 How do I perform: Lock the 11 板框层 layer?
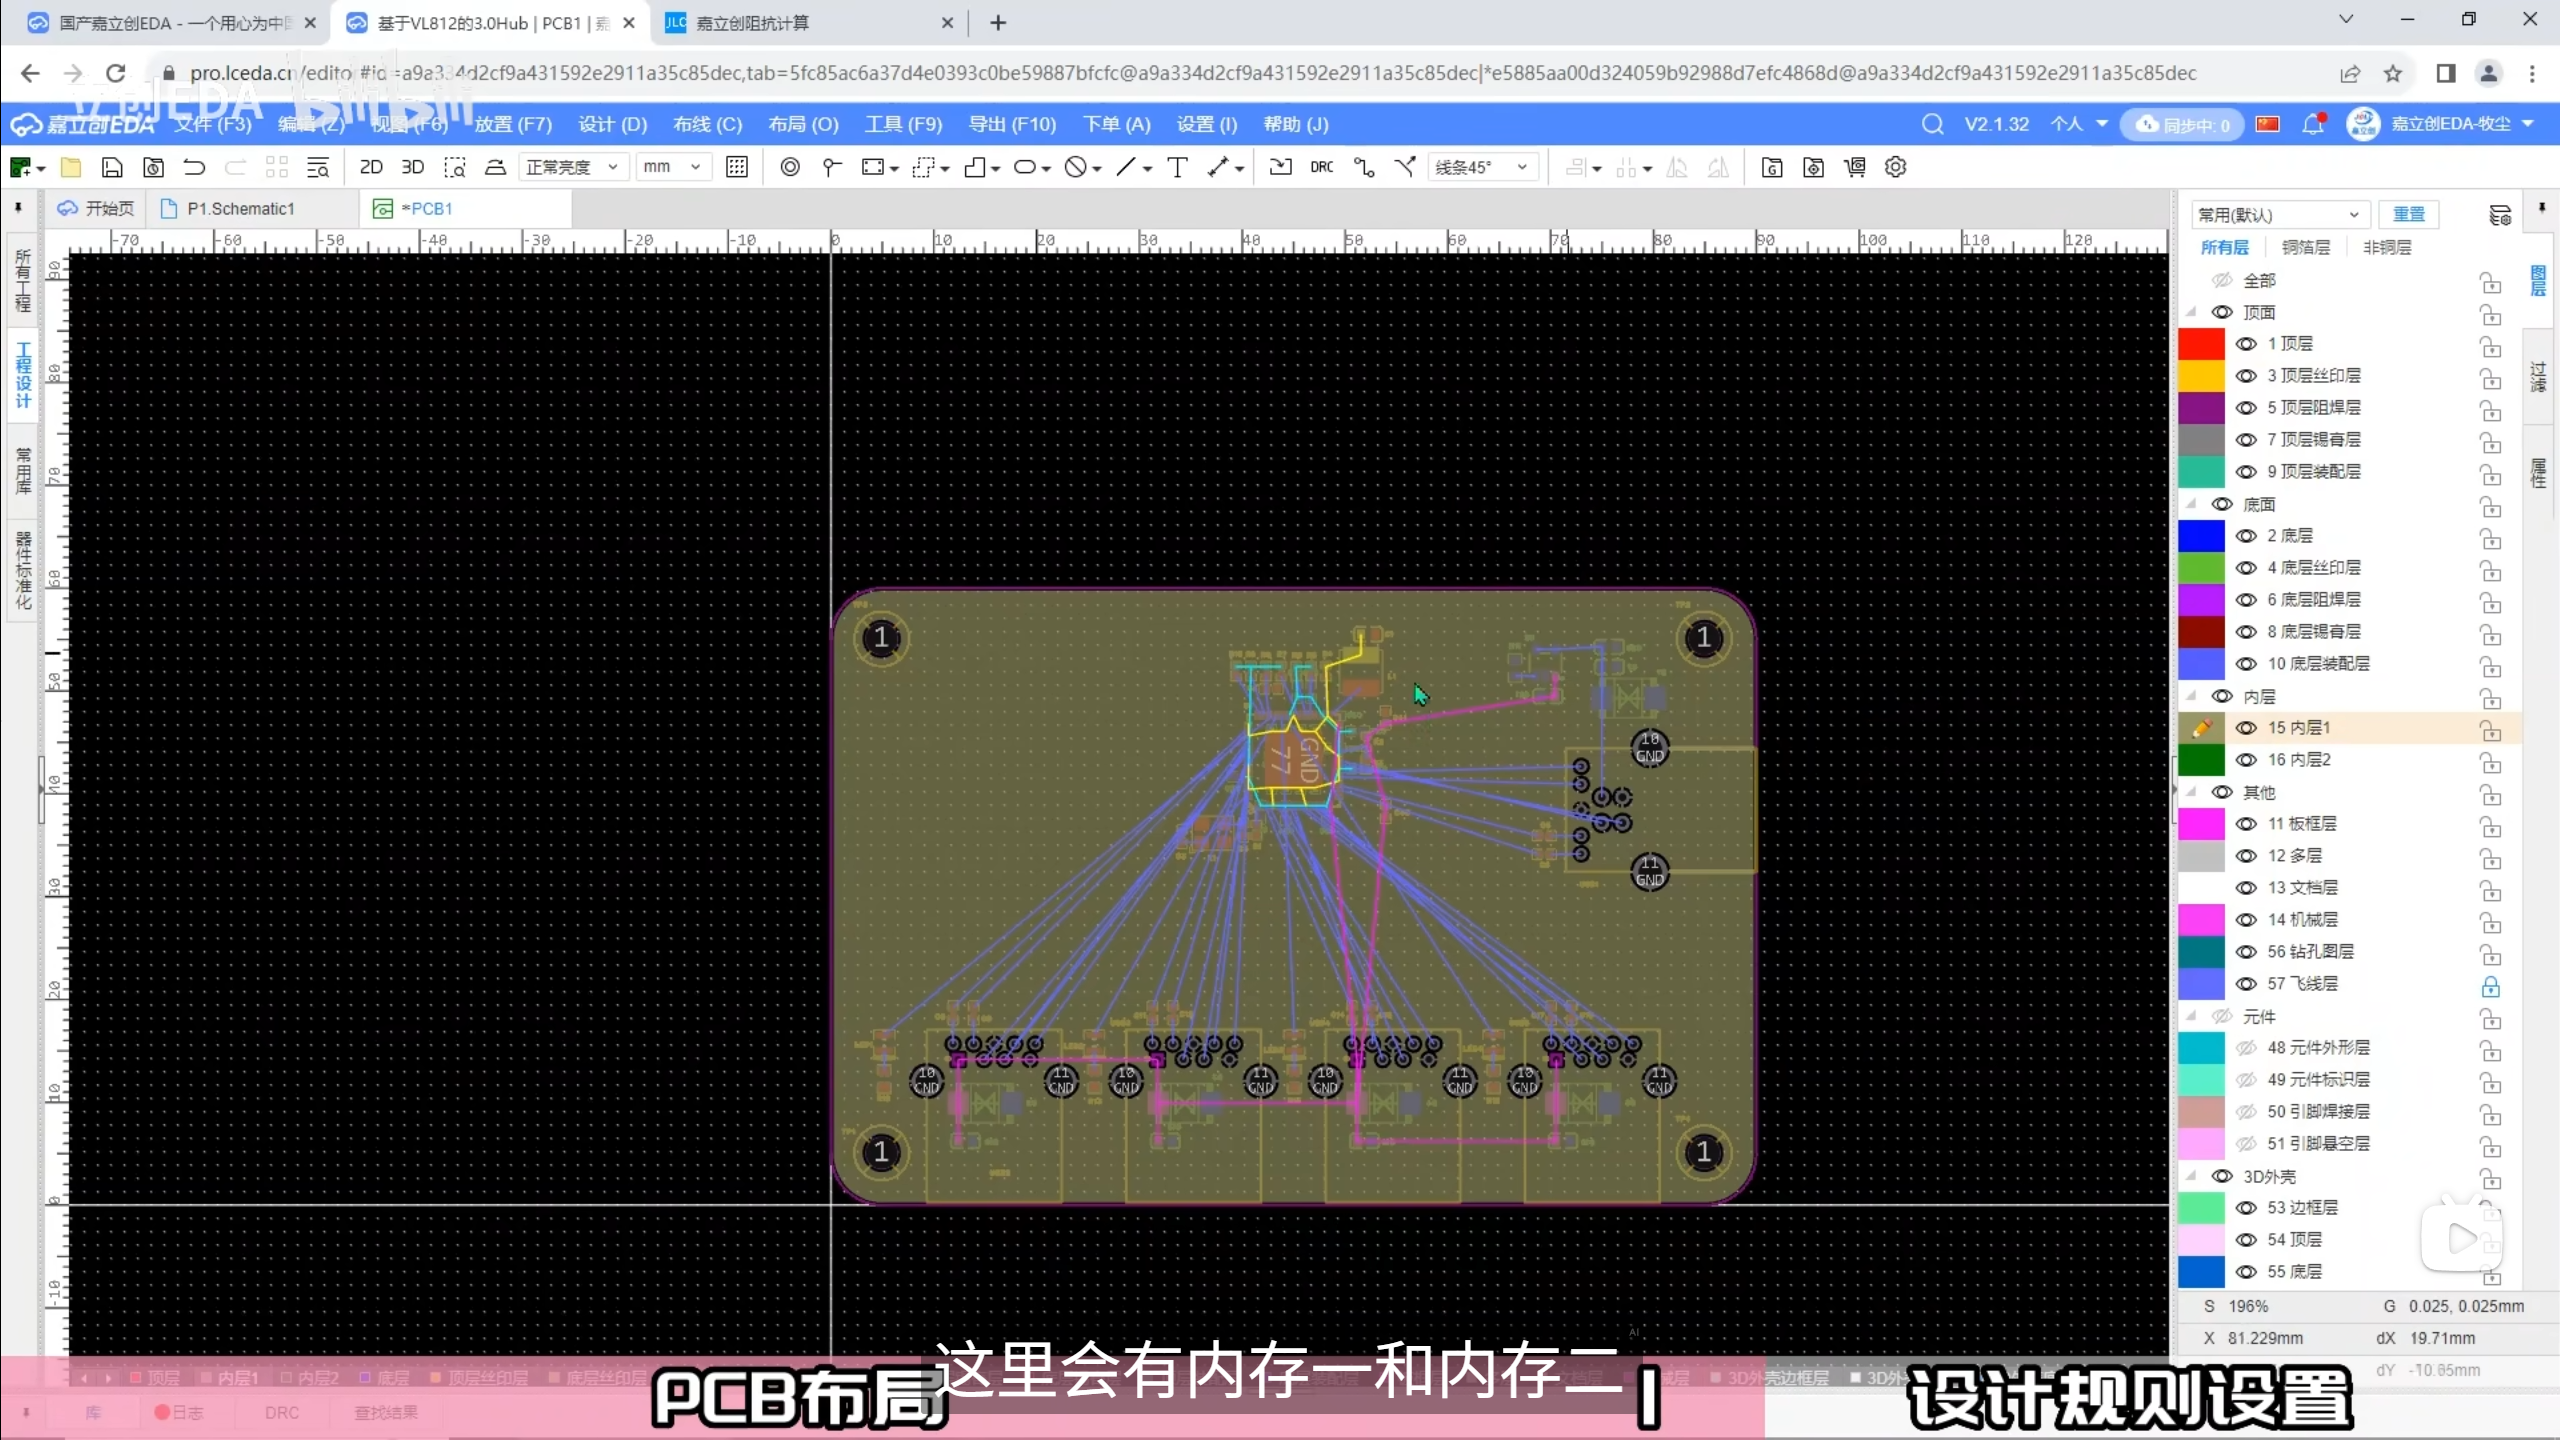2490,826
